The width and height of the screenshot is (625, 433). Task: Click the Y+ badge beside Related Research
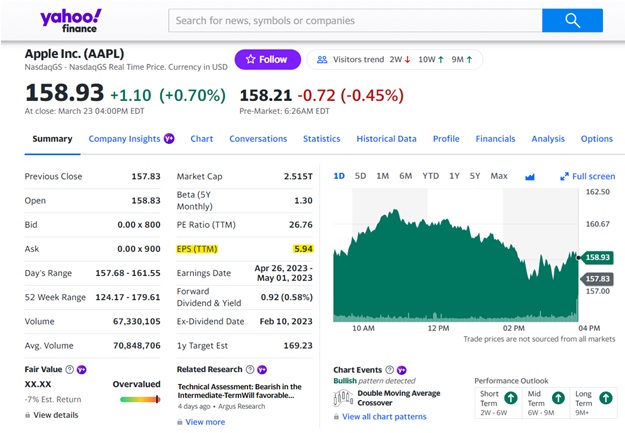click(x=262, y=369)
